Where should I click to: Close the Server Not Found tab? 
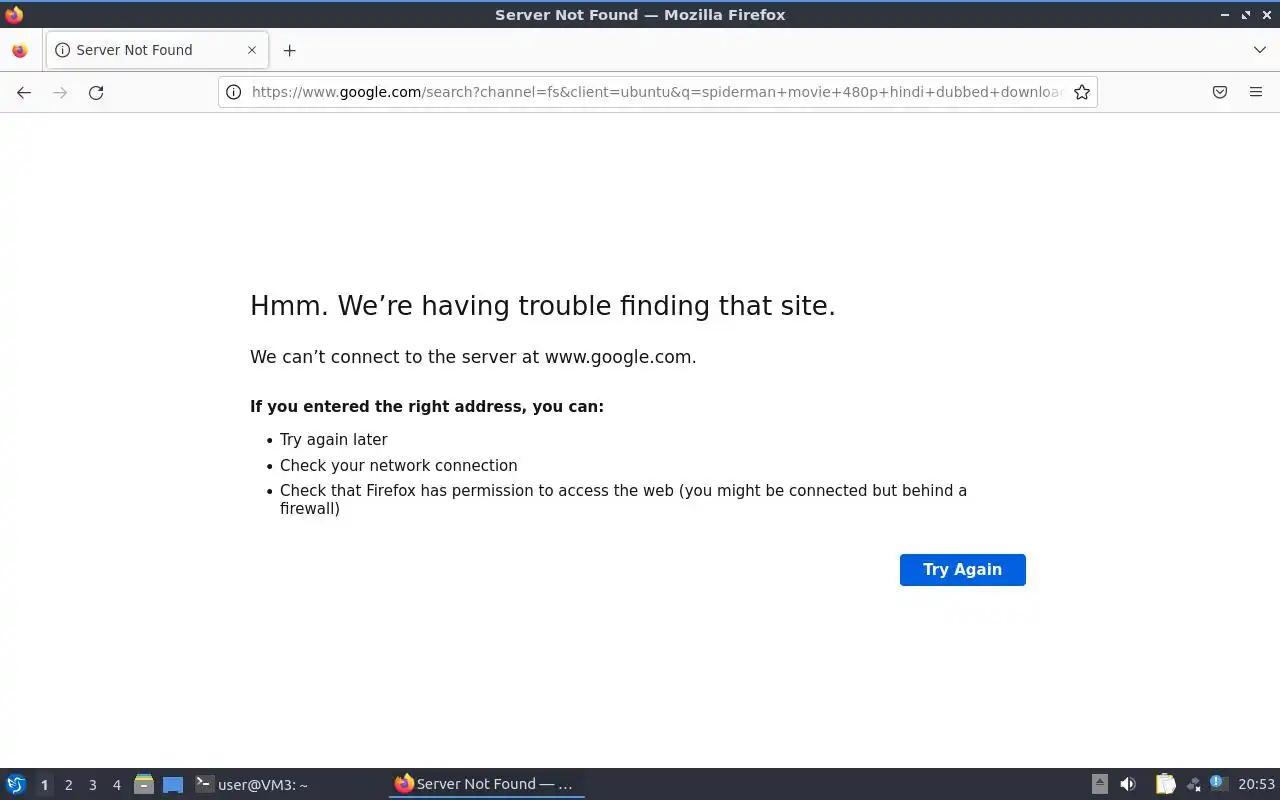point(252,50)
